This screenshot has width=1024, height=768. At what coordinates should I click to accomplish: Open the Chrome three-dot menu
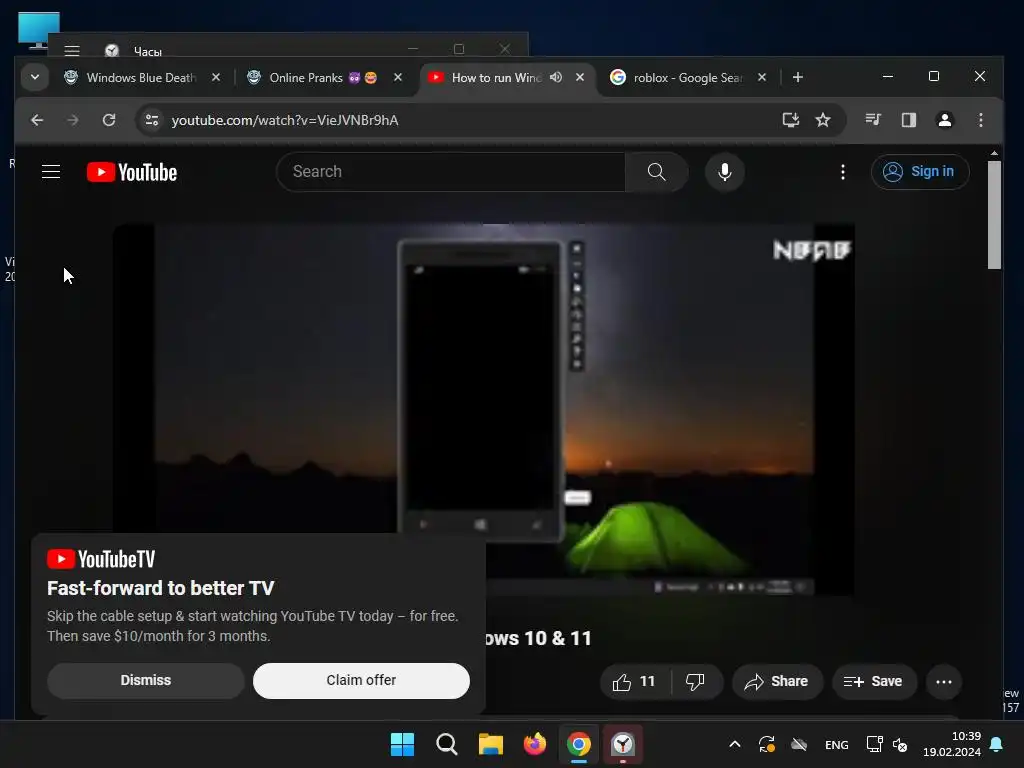pos(980,120)
